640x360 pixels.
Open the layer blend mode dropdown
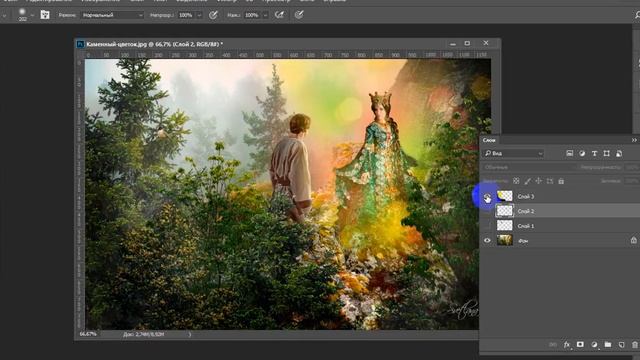click(529, 167)
